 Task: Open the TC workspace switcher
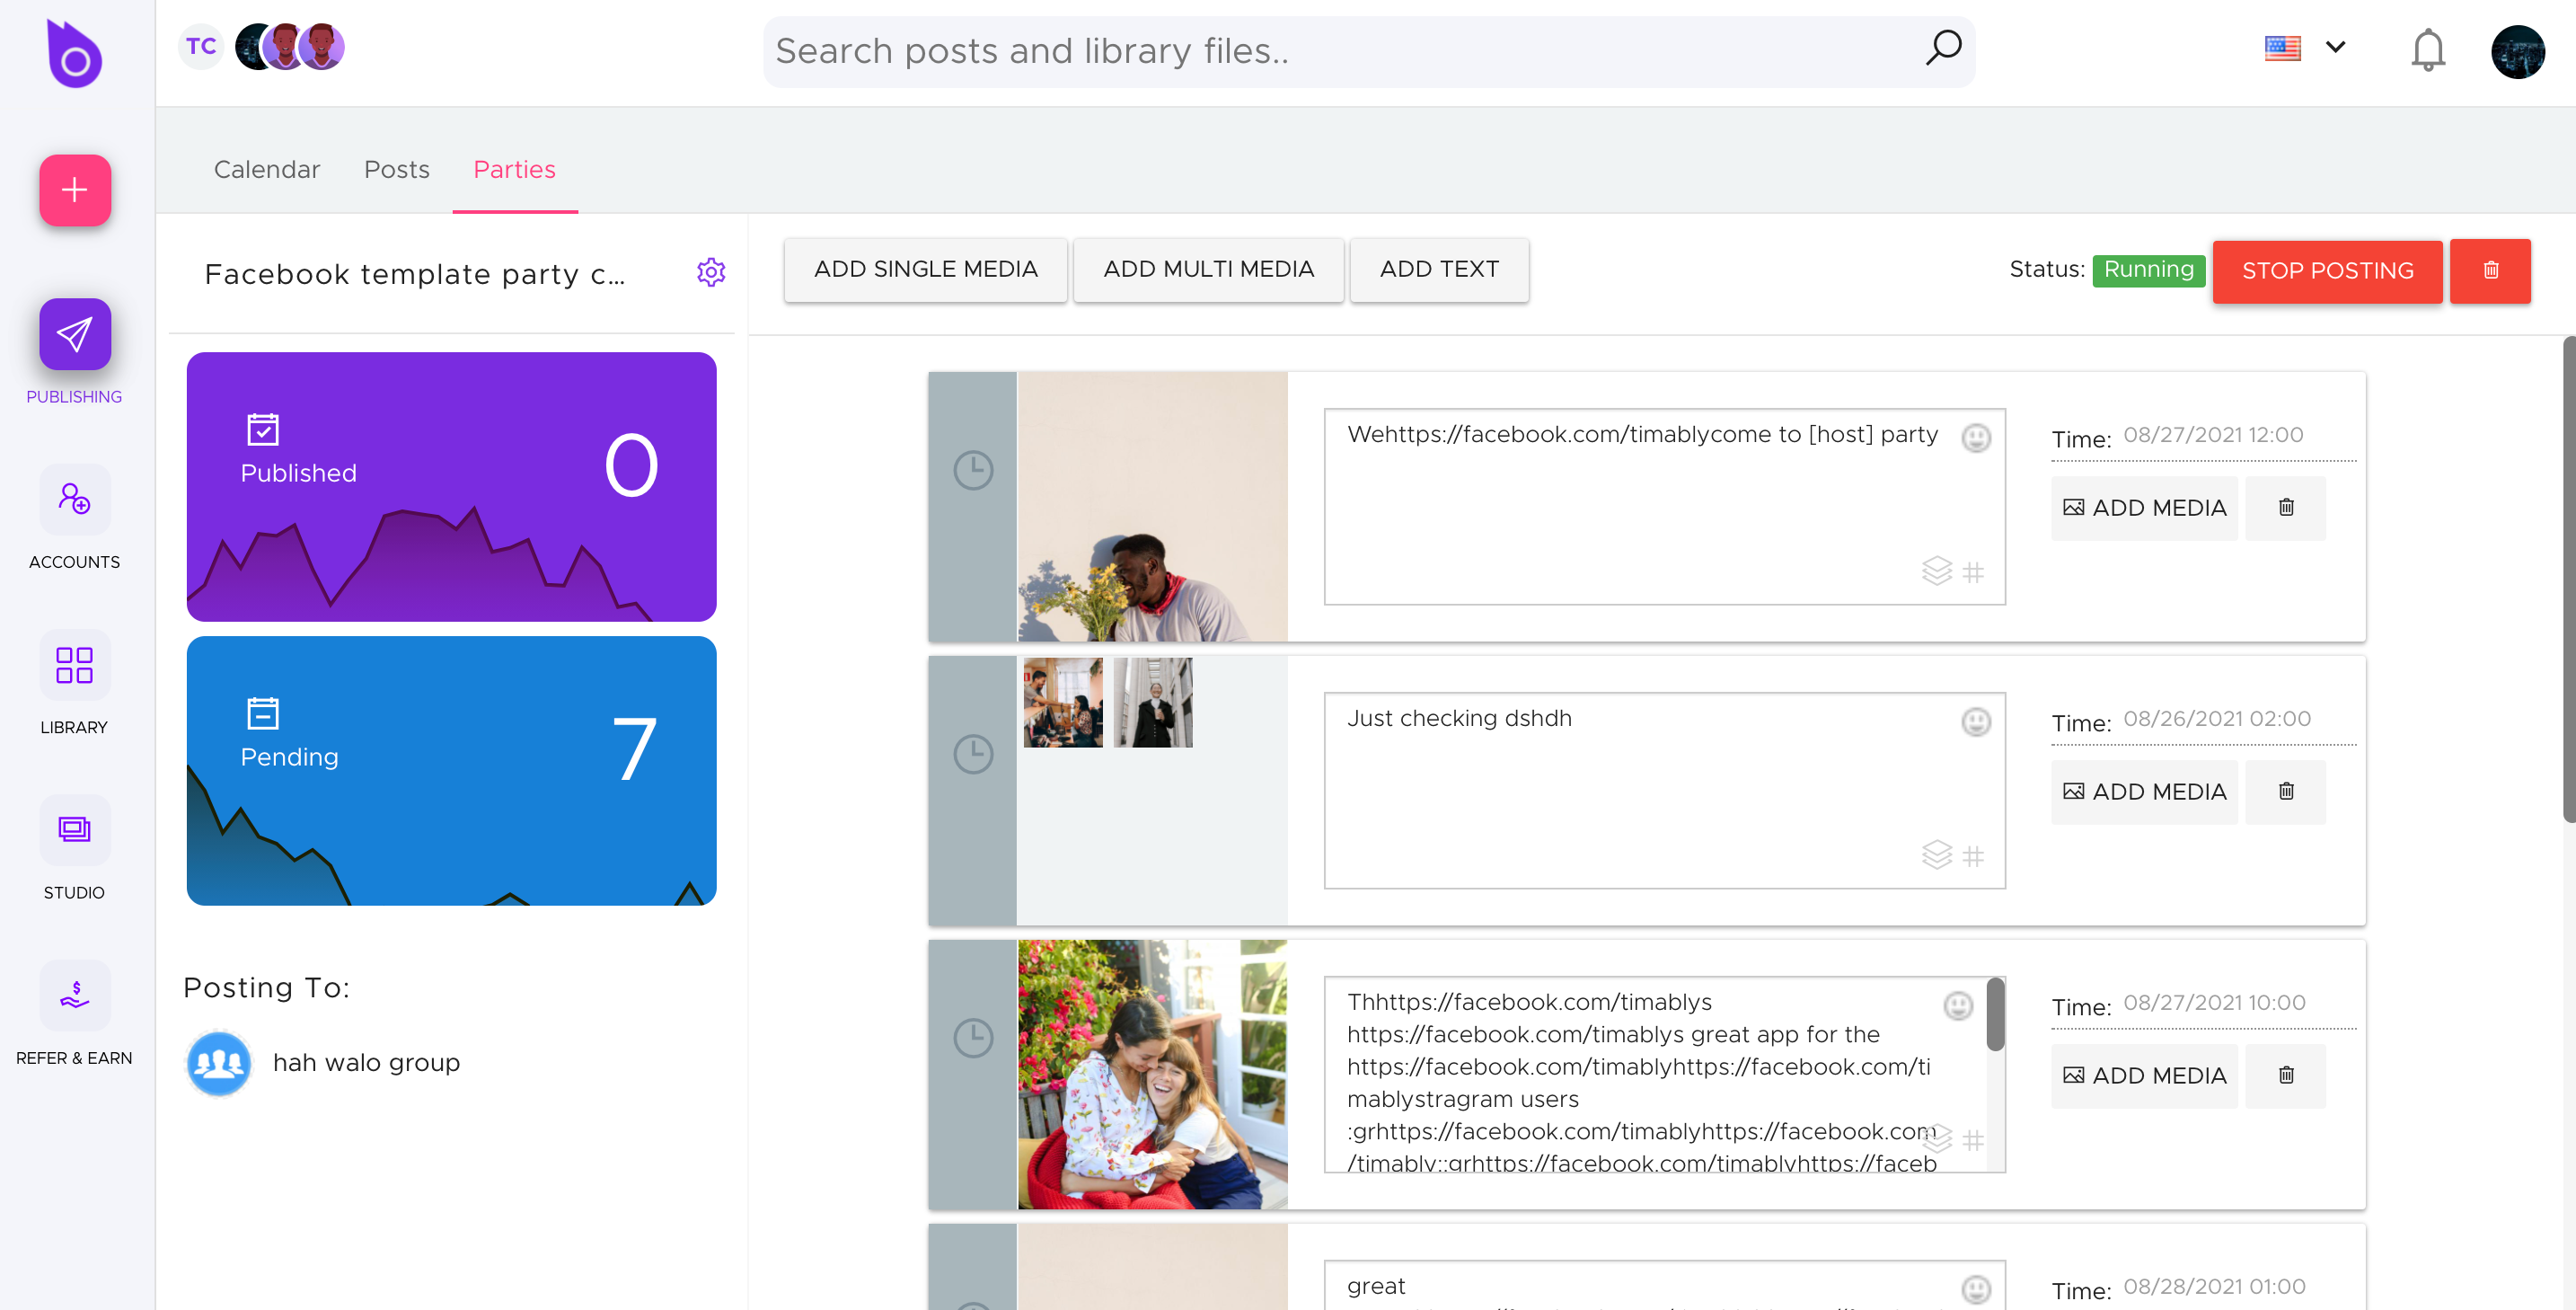pyautogui.click(x=201, y=46)
